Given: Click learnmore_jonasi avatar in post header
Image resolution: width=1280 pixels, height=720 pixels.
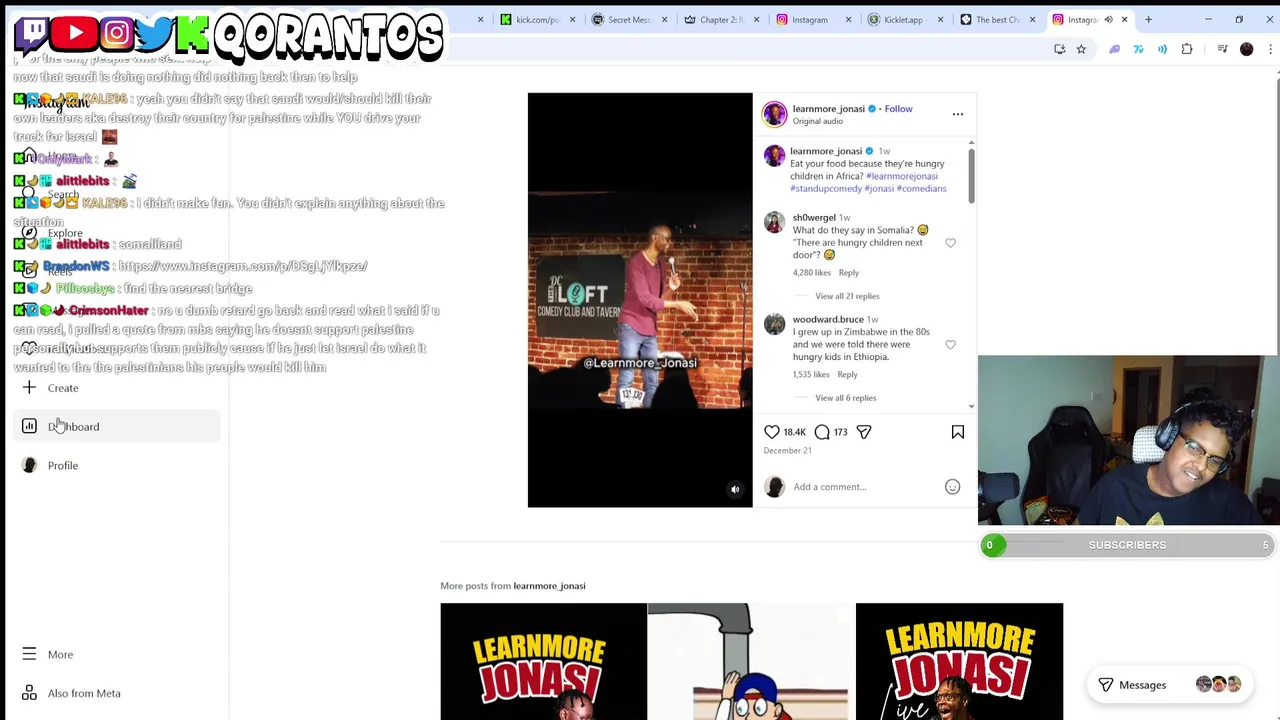Looking at the screenshot, I should point(774,114).
